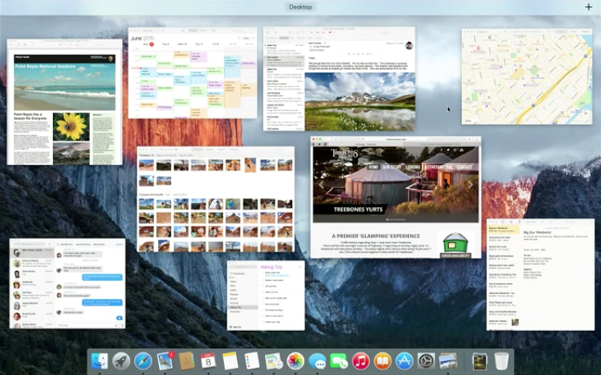Click the Treebones logo in Safari window
This screenshot has height=375, width=601.
coord(345,155)
